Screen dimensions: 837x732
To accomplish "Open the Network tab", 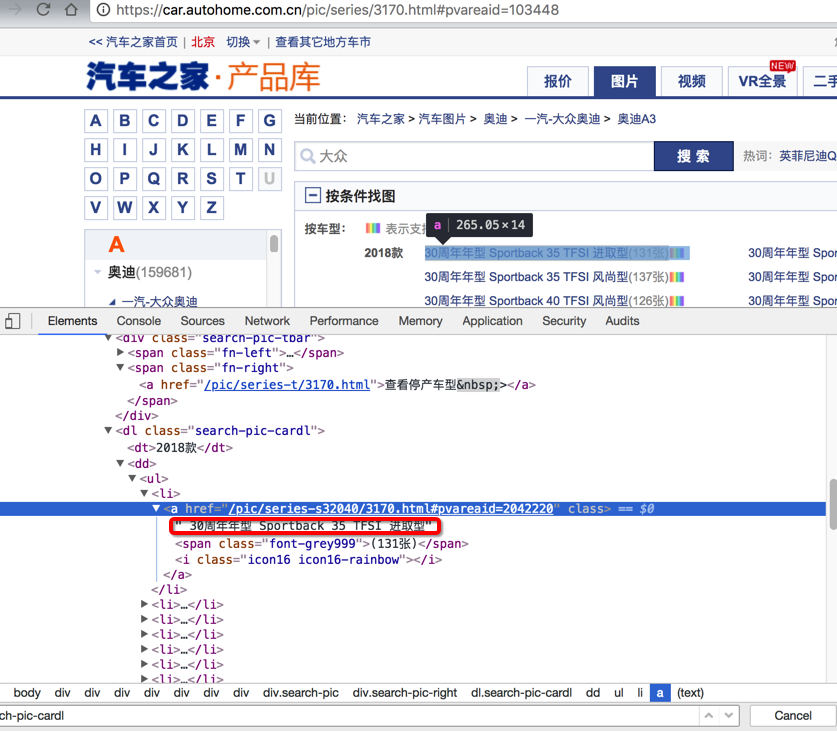I will click(267, 321).
